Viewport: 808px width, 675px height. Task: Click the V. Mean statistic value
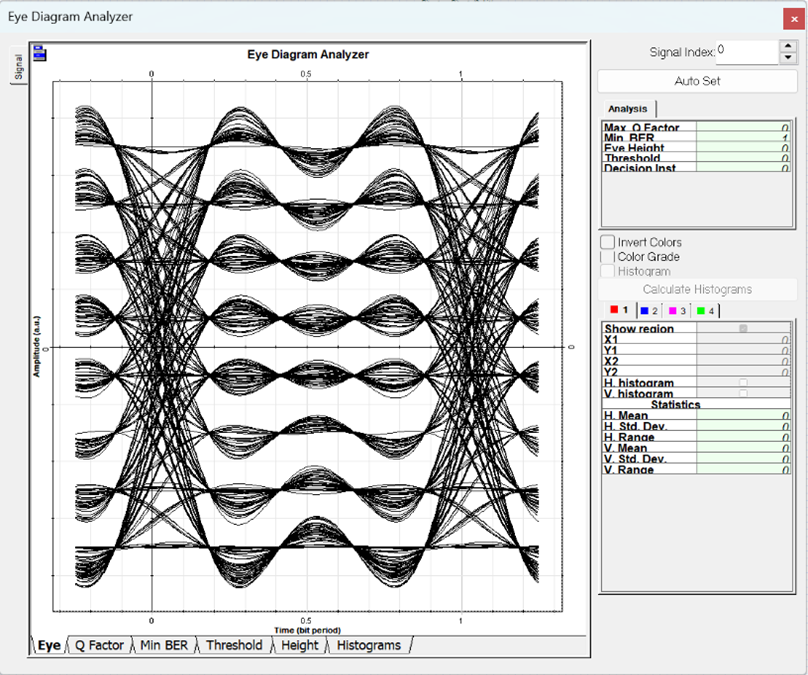tap(743, 448)
